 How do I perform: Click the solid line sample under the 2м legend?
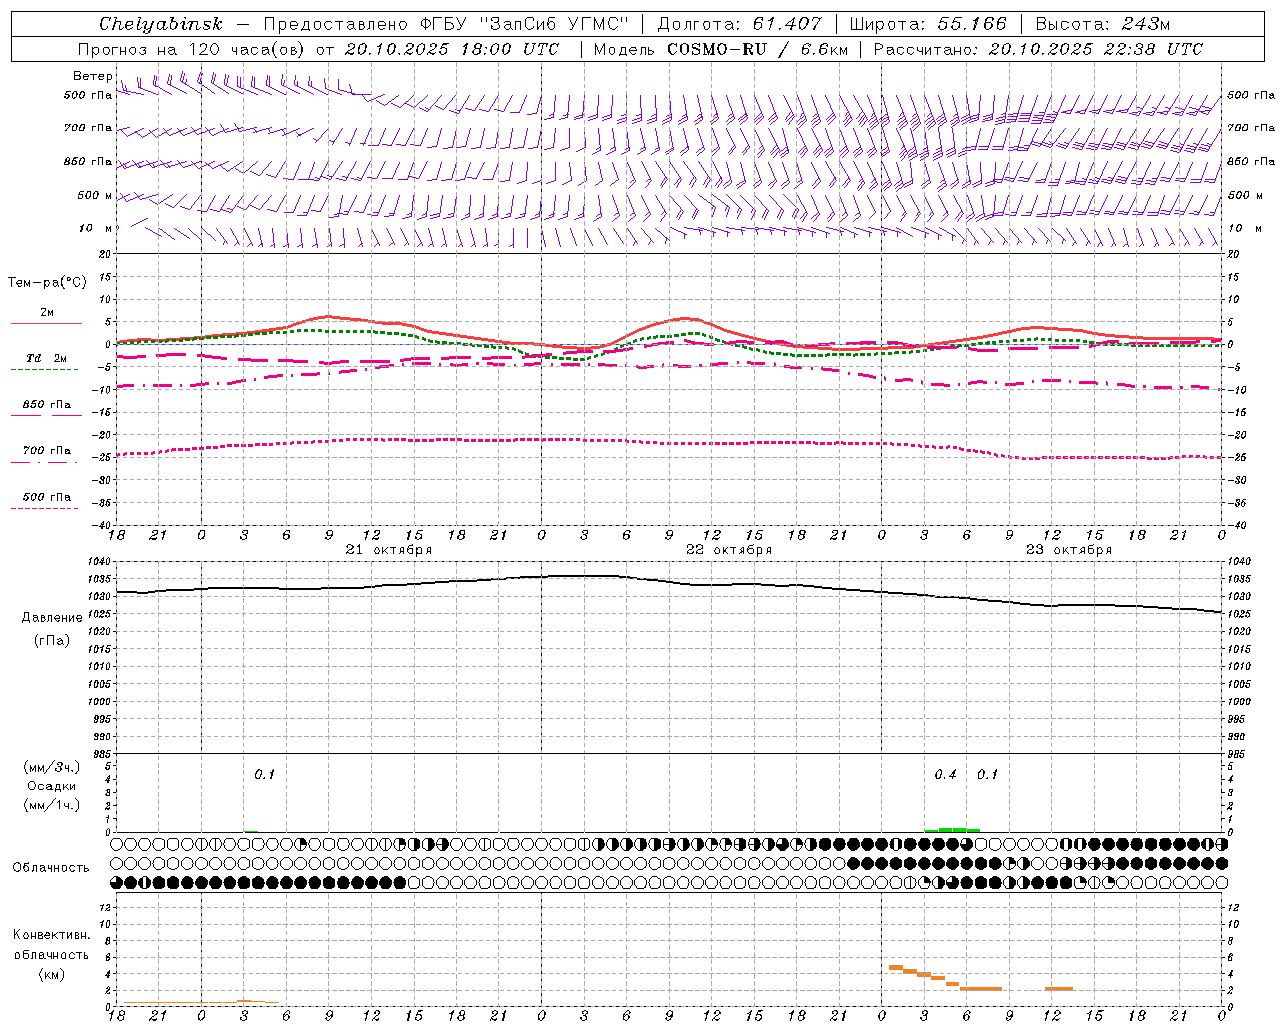pyautogui.click(x=46, y=323)
